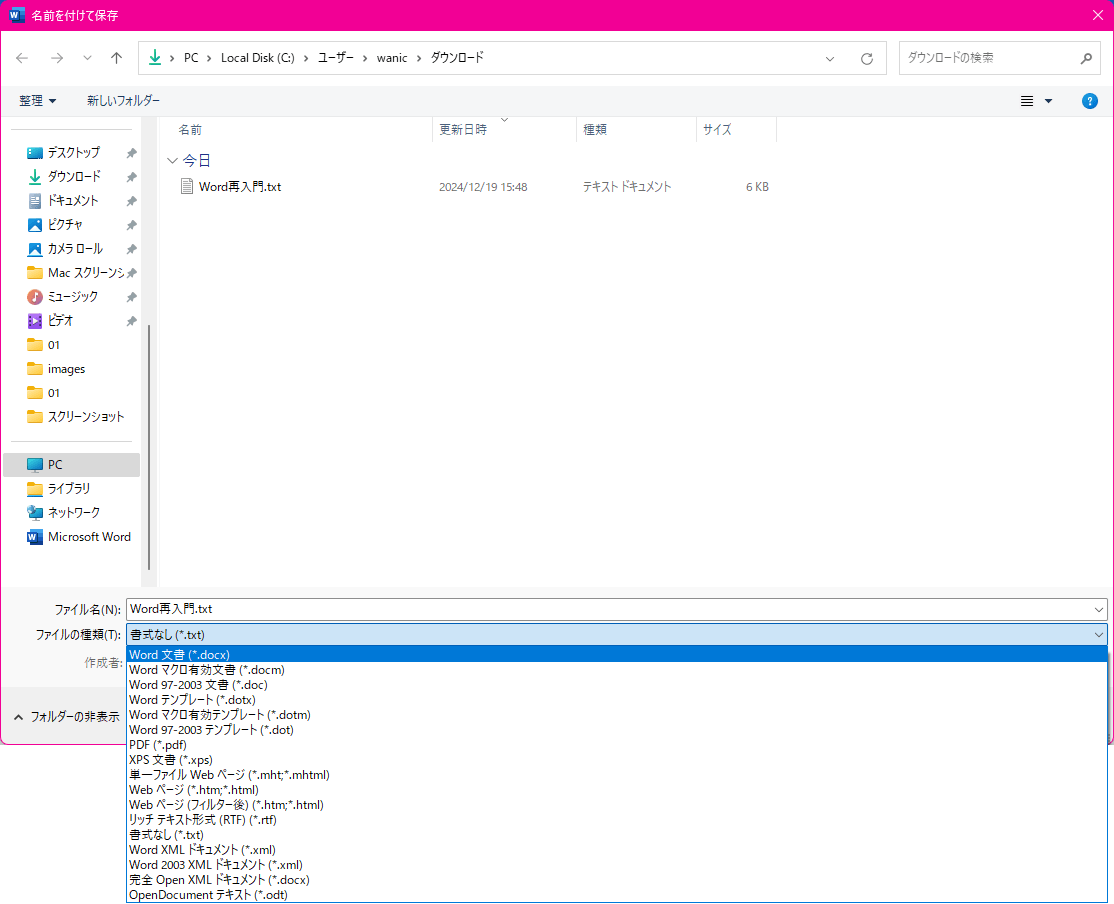
Task: Open the images folder in sidebar
Action: coord(66,369)
